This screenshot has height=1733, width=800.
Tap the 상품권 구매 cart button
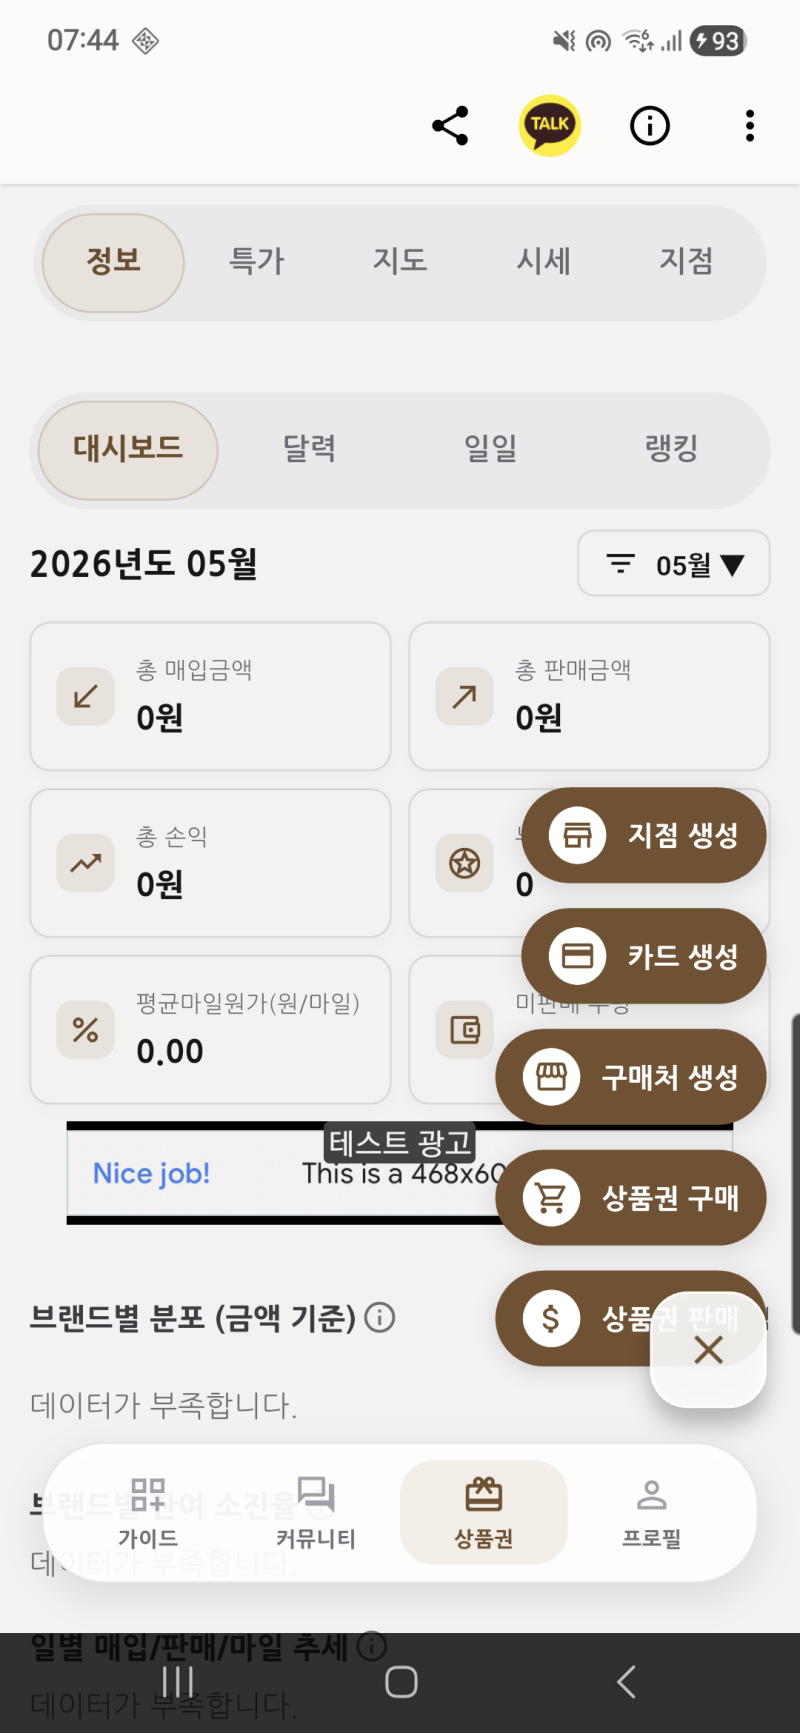coord(631,1198)
